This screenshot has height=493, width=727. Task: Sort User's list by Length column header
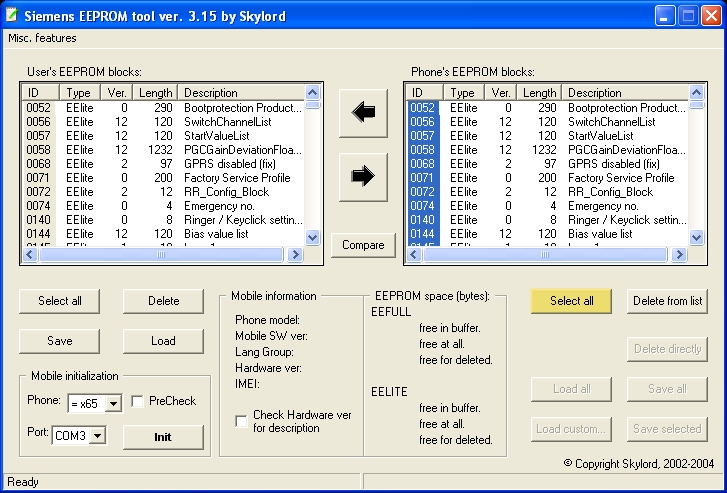pyautogui.click(x=156, y=93)
